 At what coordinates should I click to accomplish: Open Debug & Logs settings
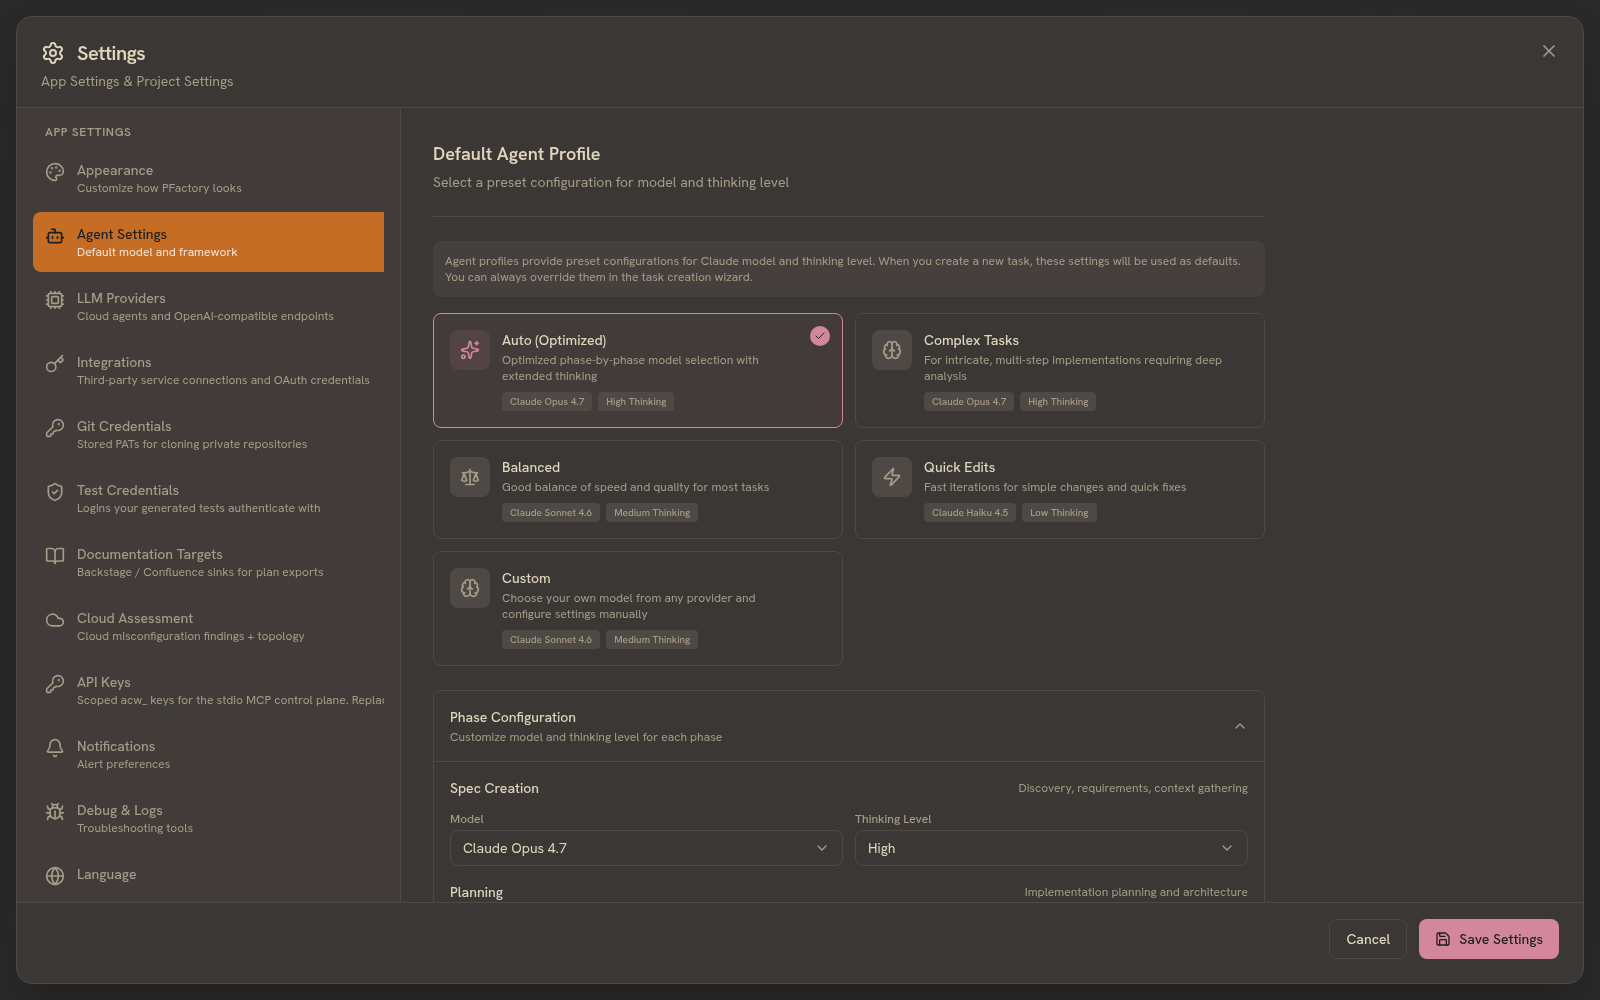(x=208, y=818)
